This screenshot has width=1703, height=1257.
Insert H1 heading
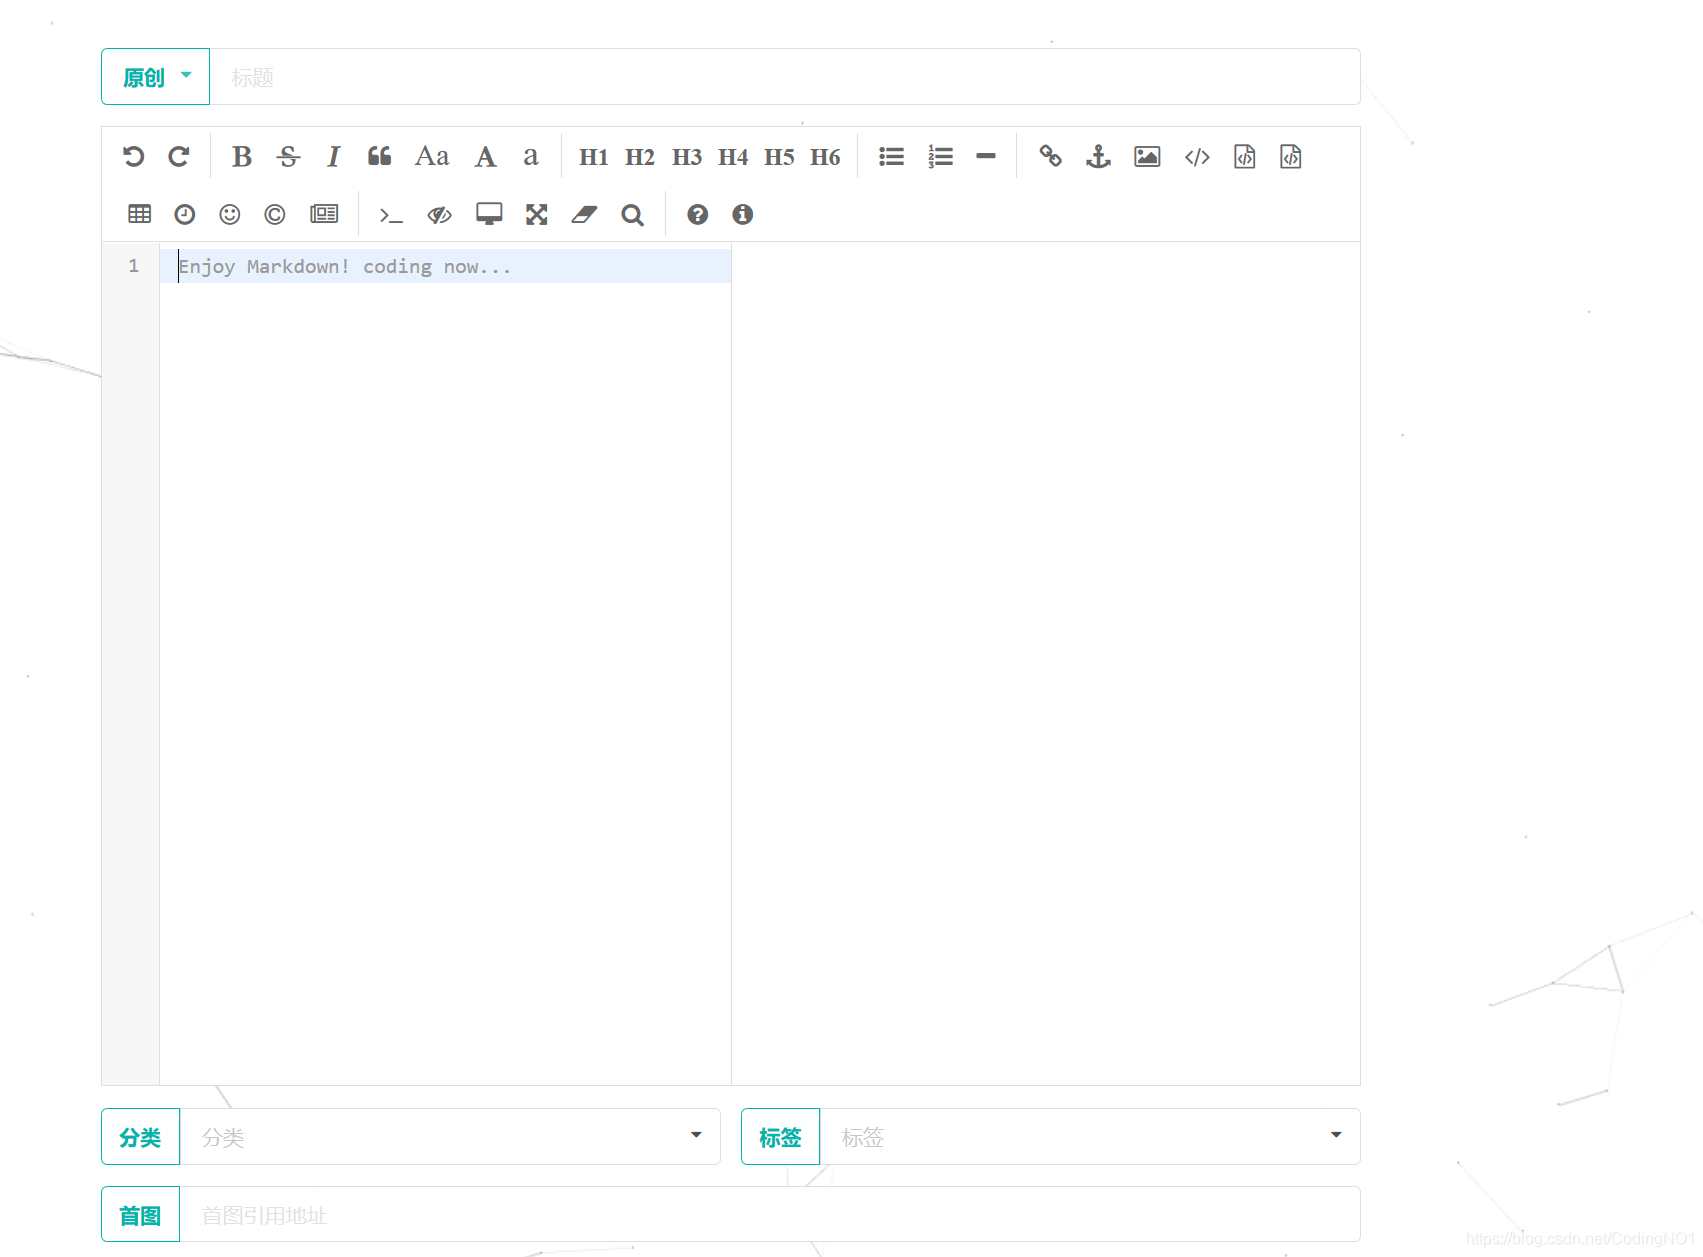click(x=594, y=157)
